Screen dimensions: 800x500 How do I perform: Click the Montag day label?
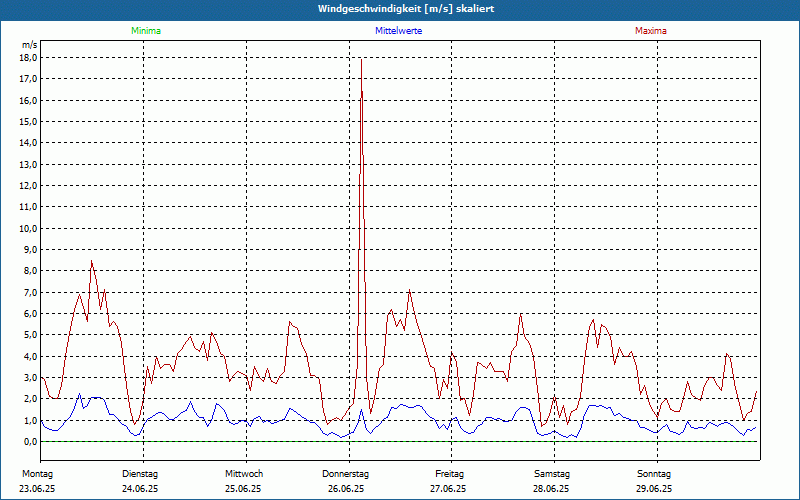point(37,474)
